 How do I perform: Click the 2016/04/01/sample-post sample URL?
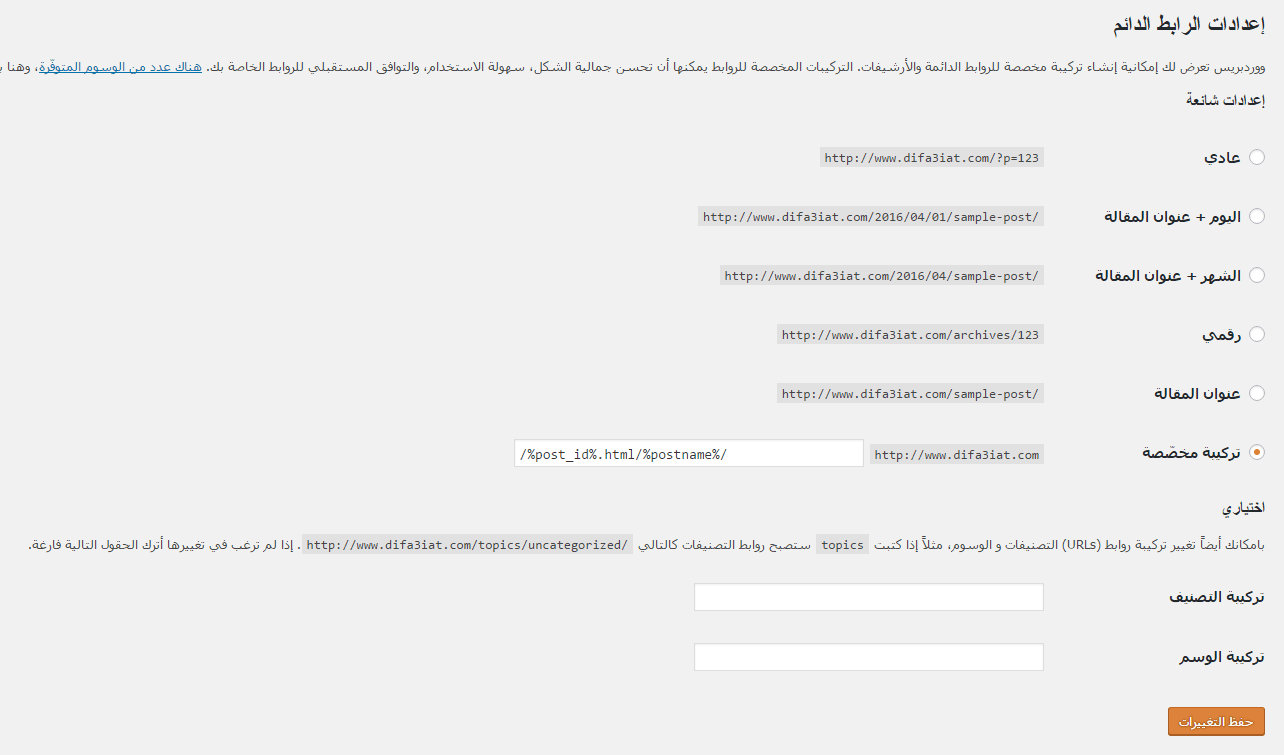pos(871,216)
